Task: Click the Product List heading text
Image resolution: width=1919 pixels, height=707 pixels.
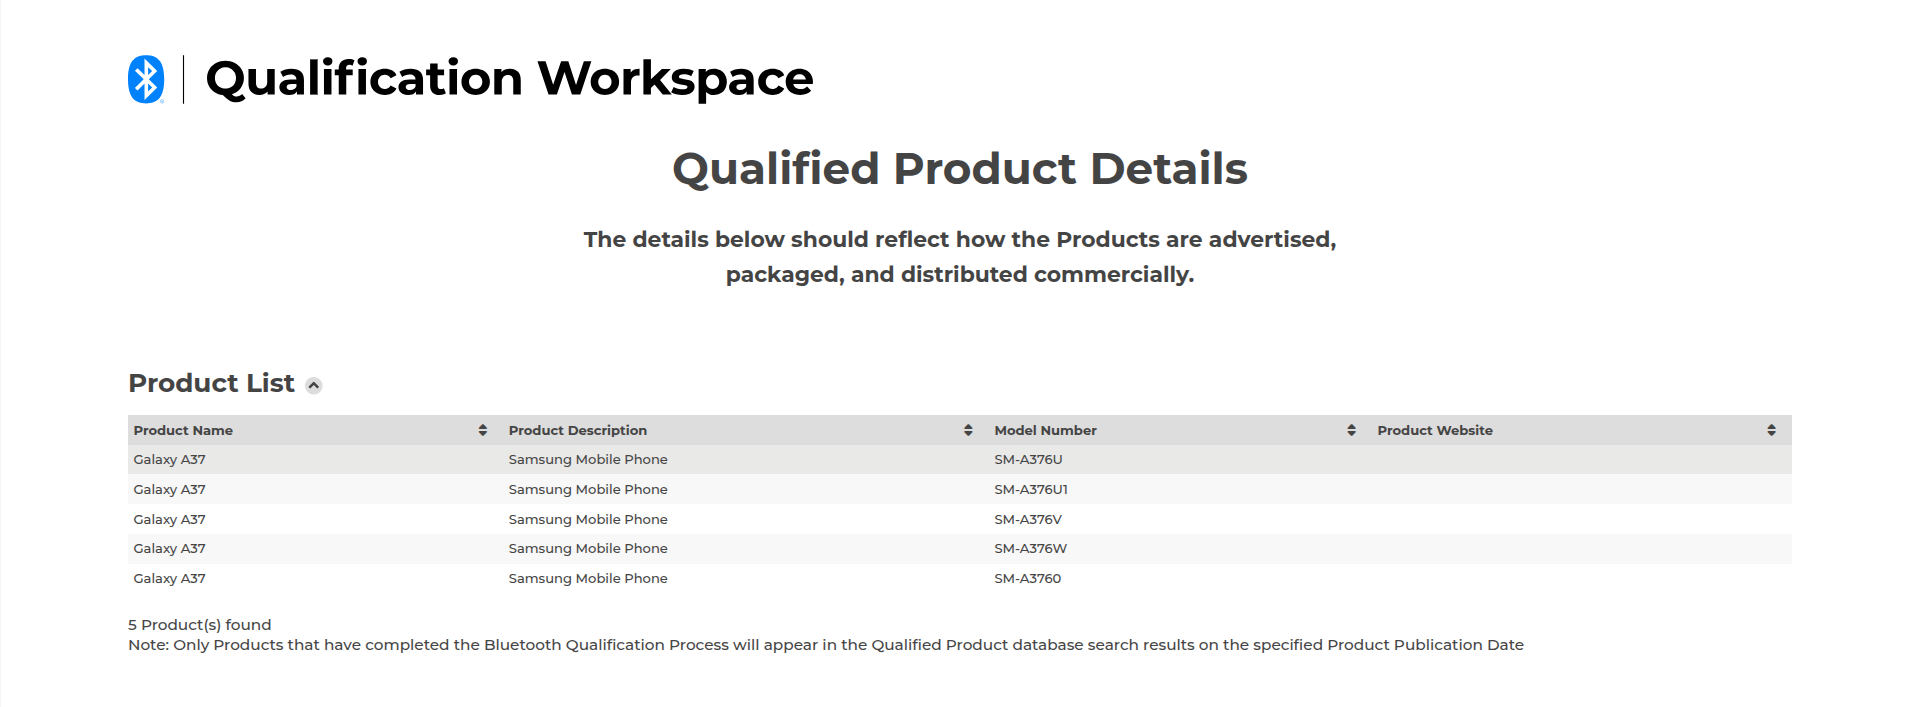Action: point(211,384)
